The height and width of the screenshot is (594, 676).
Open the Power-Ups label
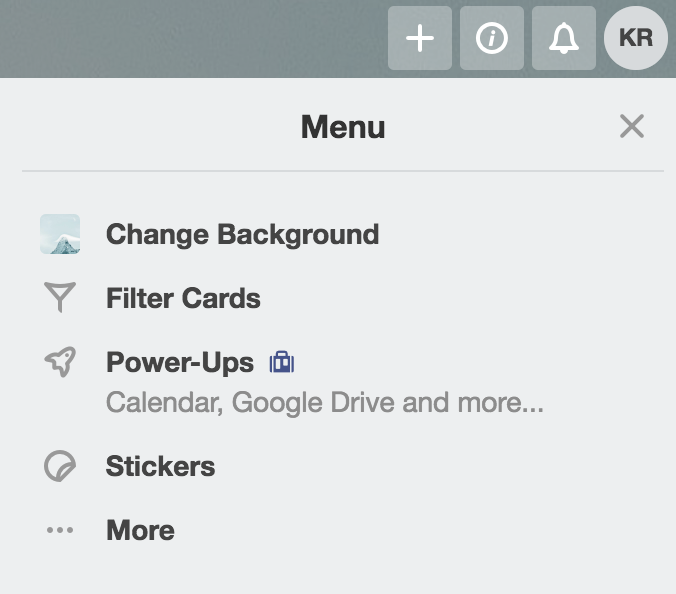[x=180, y=362]
